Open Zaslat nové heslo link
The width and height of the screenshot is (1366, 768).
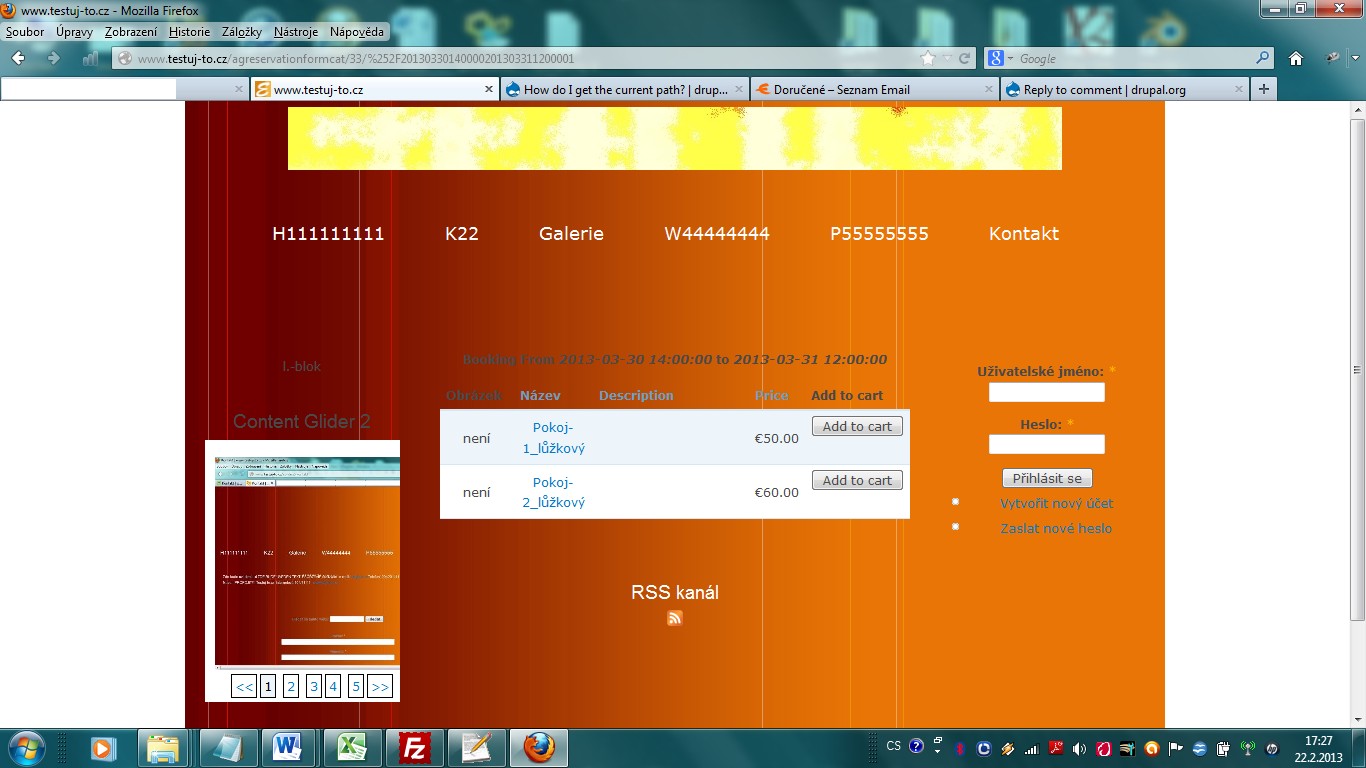pos(1056,528)
